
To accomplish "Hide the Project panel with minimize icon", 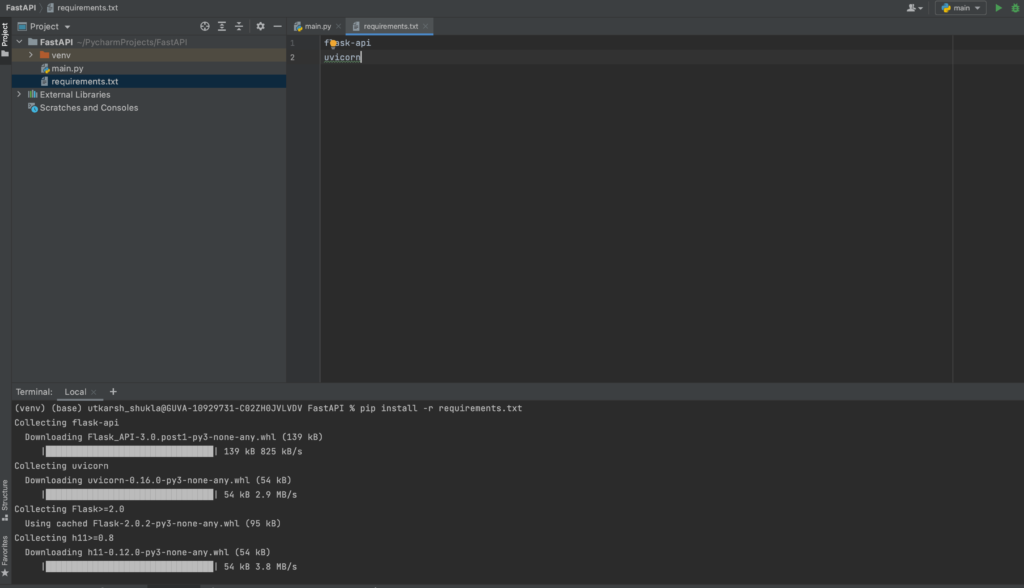I will (x=276, y=26).
